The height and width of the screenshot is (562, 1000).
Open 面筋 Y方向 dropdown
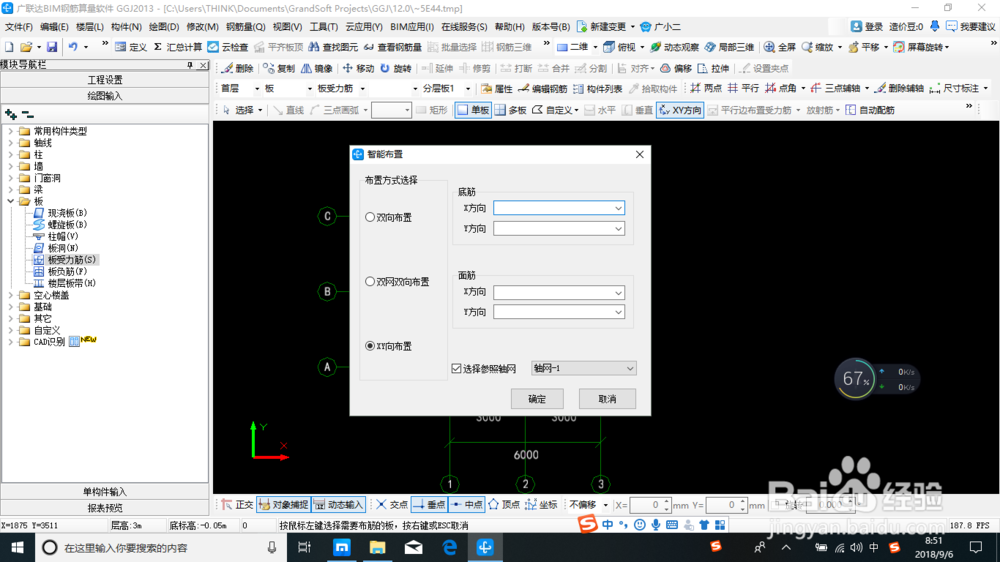618,312
